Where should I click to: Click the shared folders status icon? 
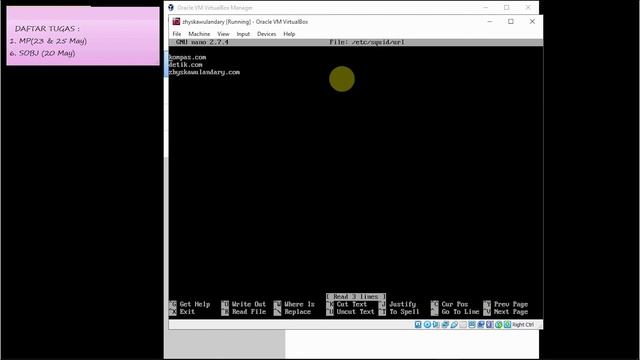(463, 324)
